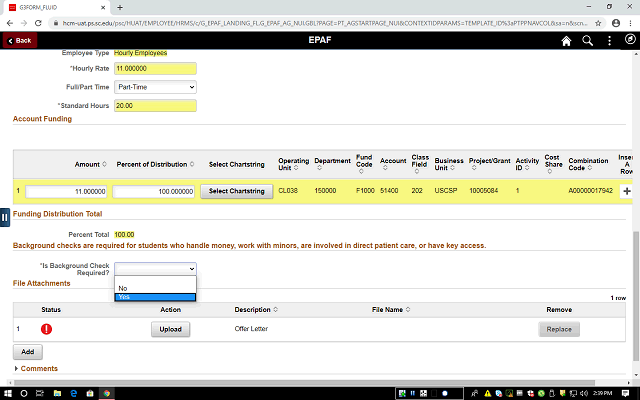Click the Replace button
The width and height of the screenshot is (640, 400).
click(559, 329)
